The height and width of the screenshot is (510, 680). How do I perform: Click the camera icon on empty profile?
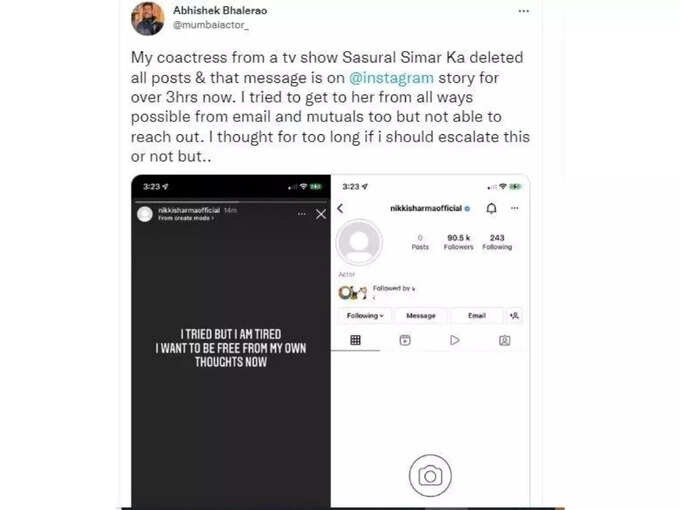(x=430, y=476)
